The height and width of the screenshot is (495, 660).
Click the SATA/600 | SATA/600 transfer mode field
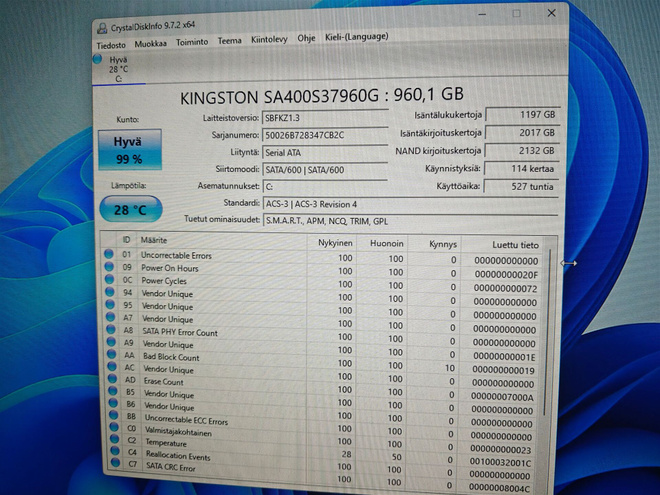(325, 169)
